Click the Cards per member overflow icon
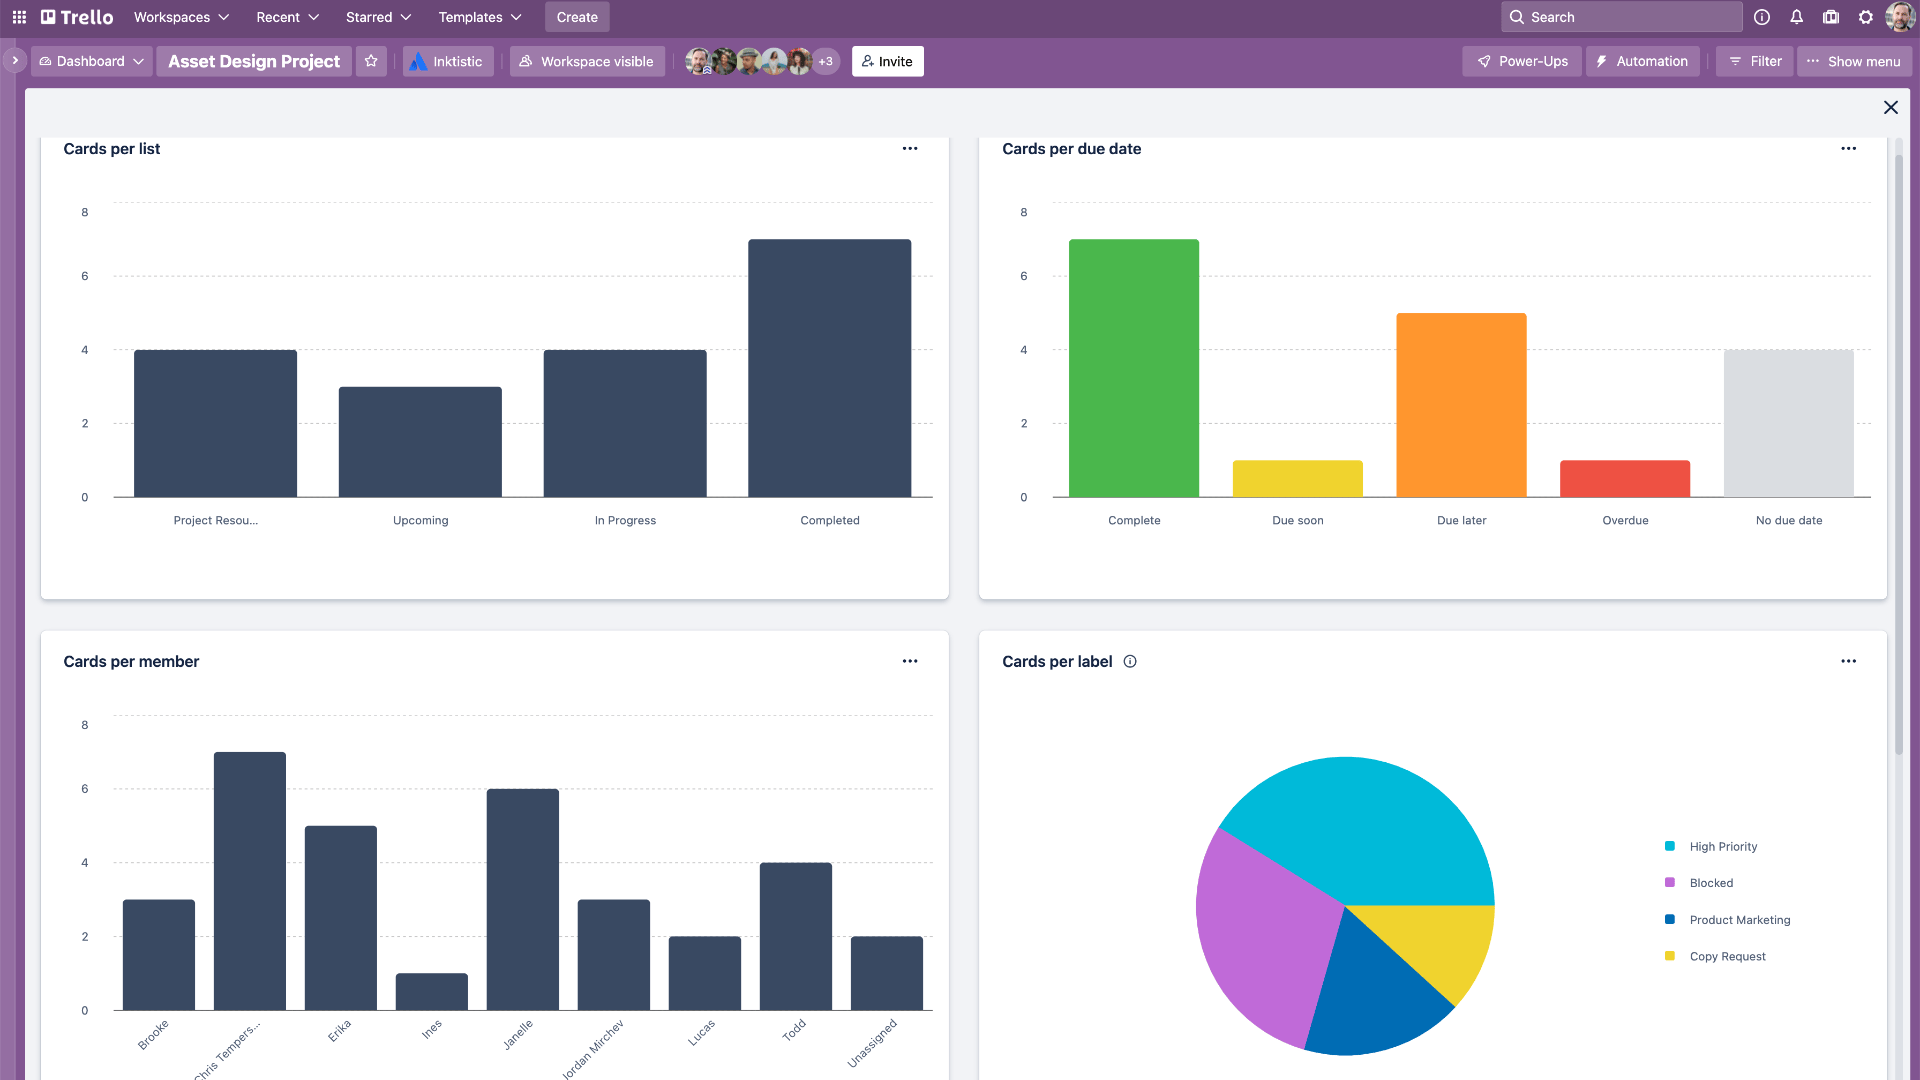This screenshot has width=1920, height=1080. pyautogui.click(x=910, y=661)
